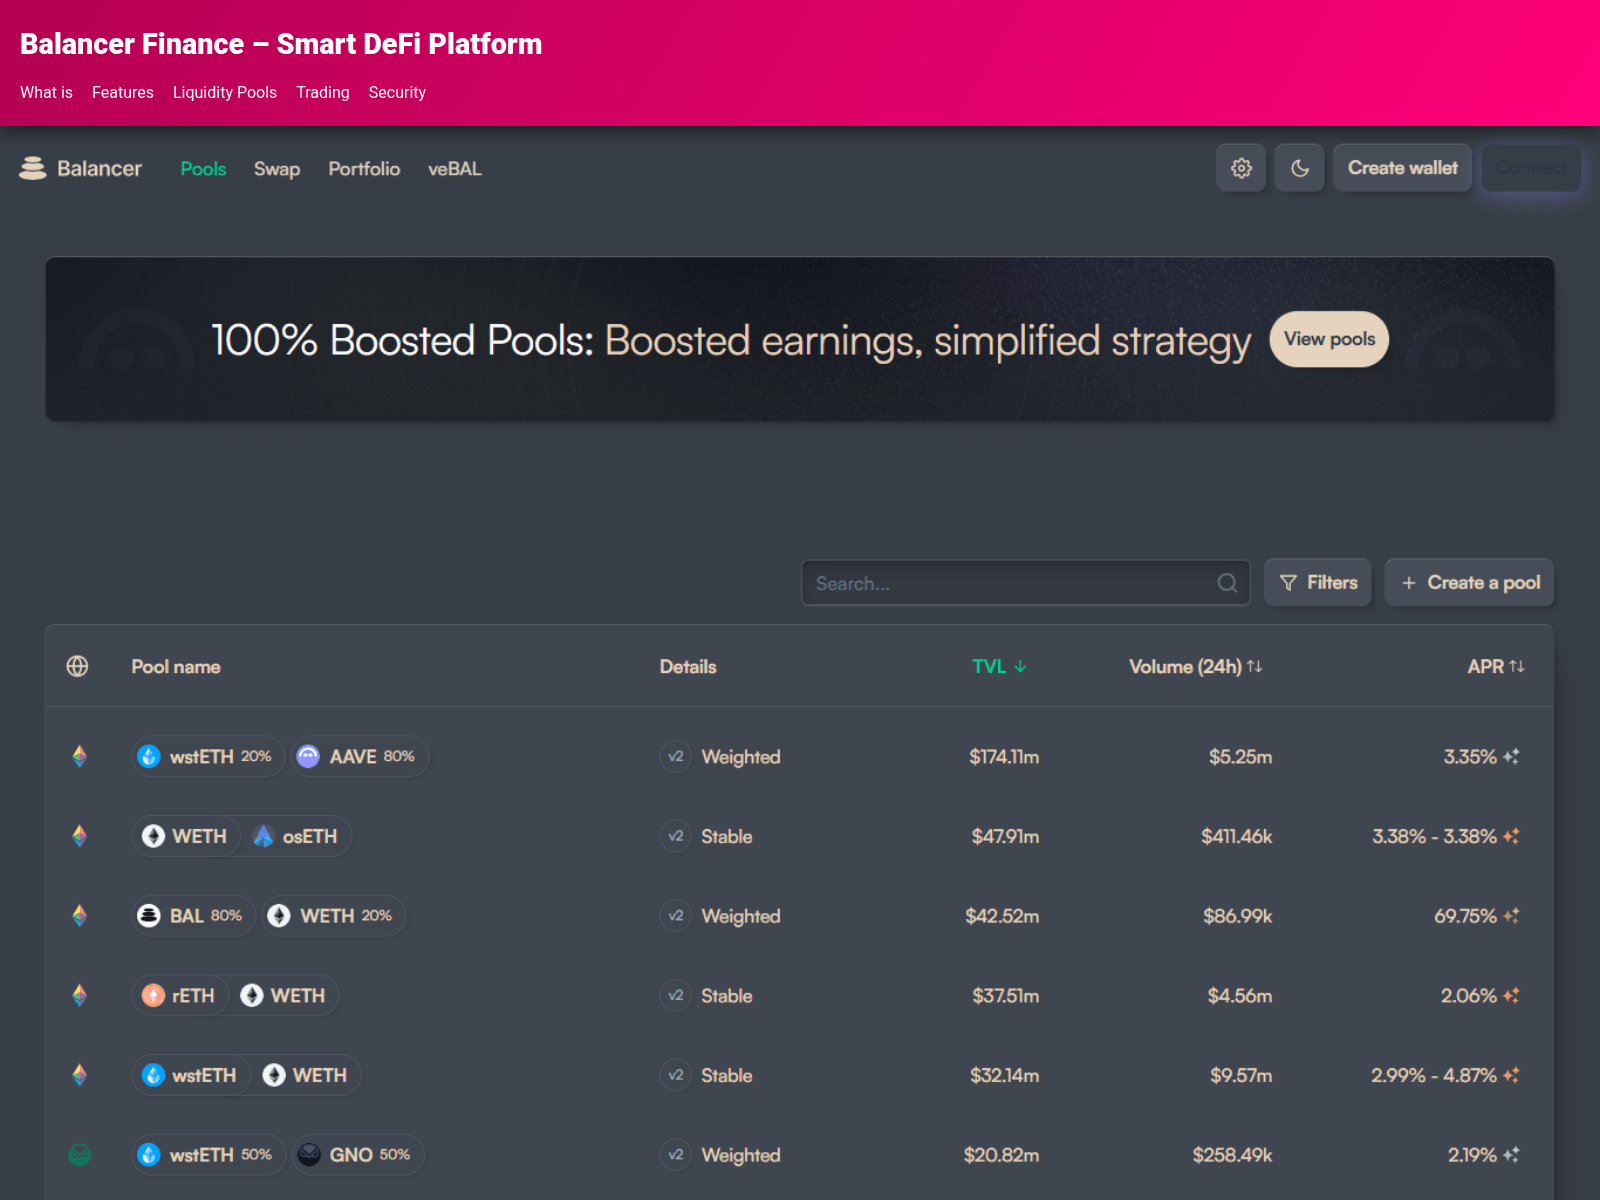Viewport: 1600px width, 1200px height.
Task: Click the Create wallet button
Action: [1402, 168]
